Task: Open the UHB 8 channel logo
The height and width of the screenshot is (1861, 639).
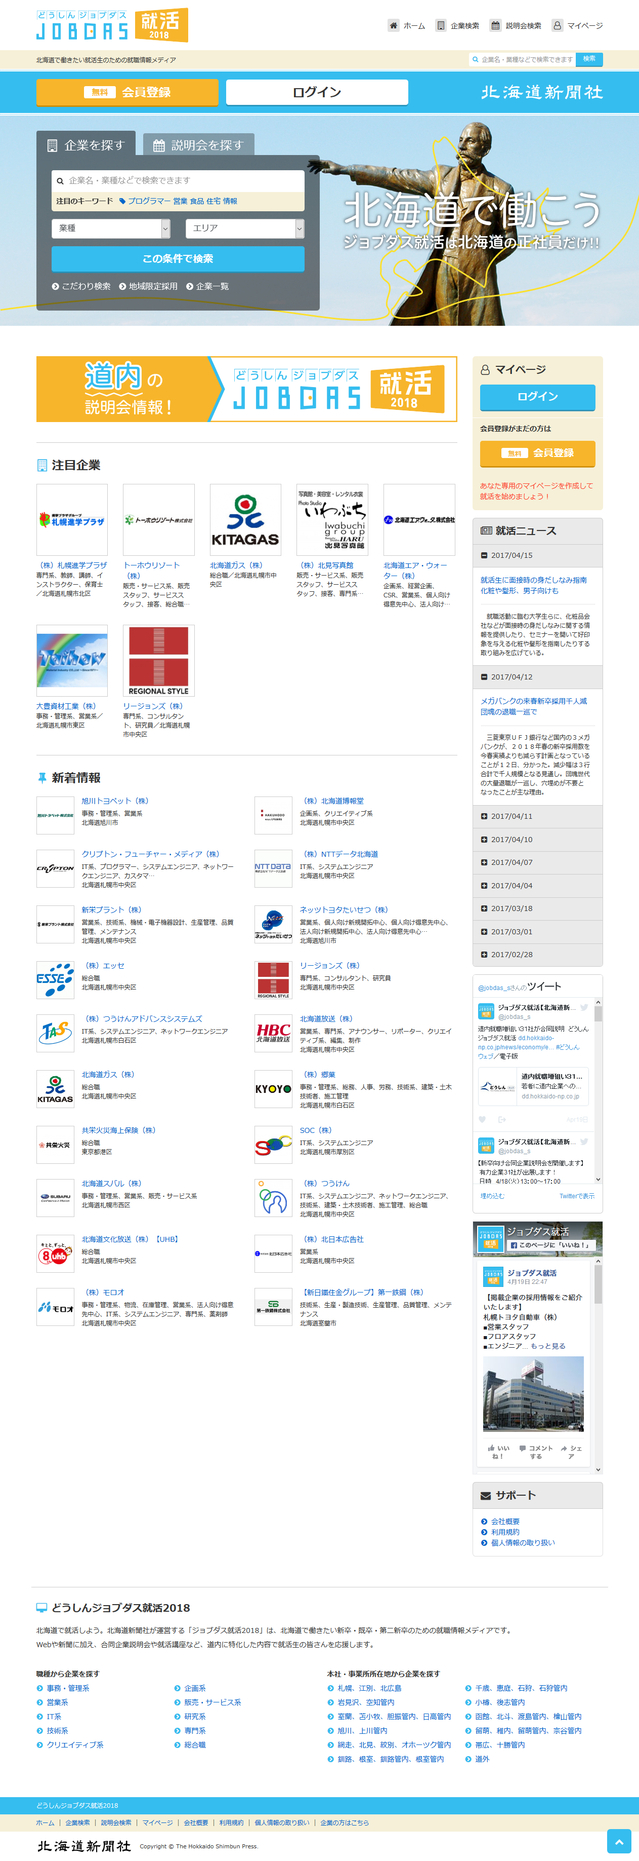Action: (x=55, y=1253)
